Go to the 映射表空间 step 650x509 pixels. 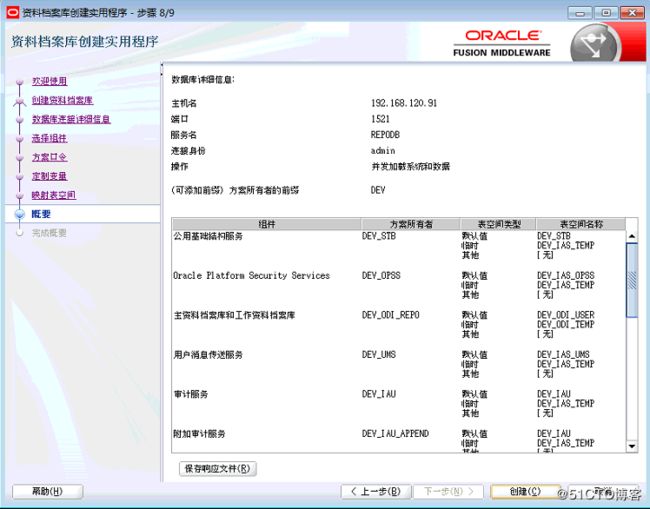(54, 195)
